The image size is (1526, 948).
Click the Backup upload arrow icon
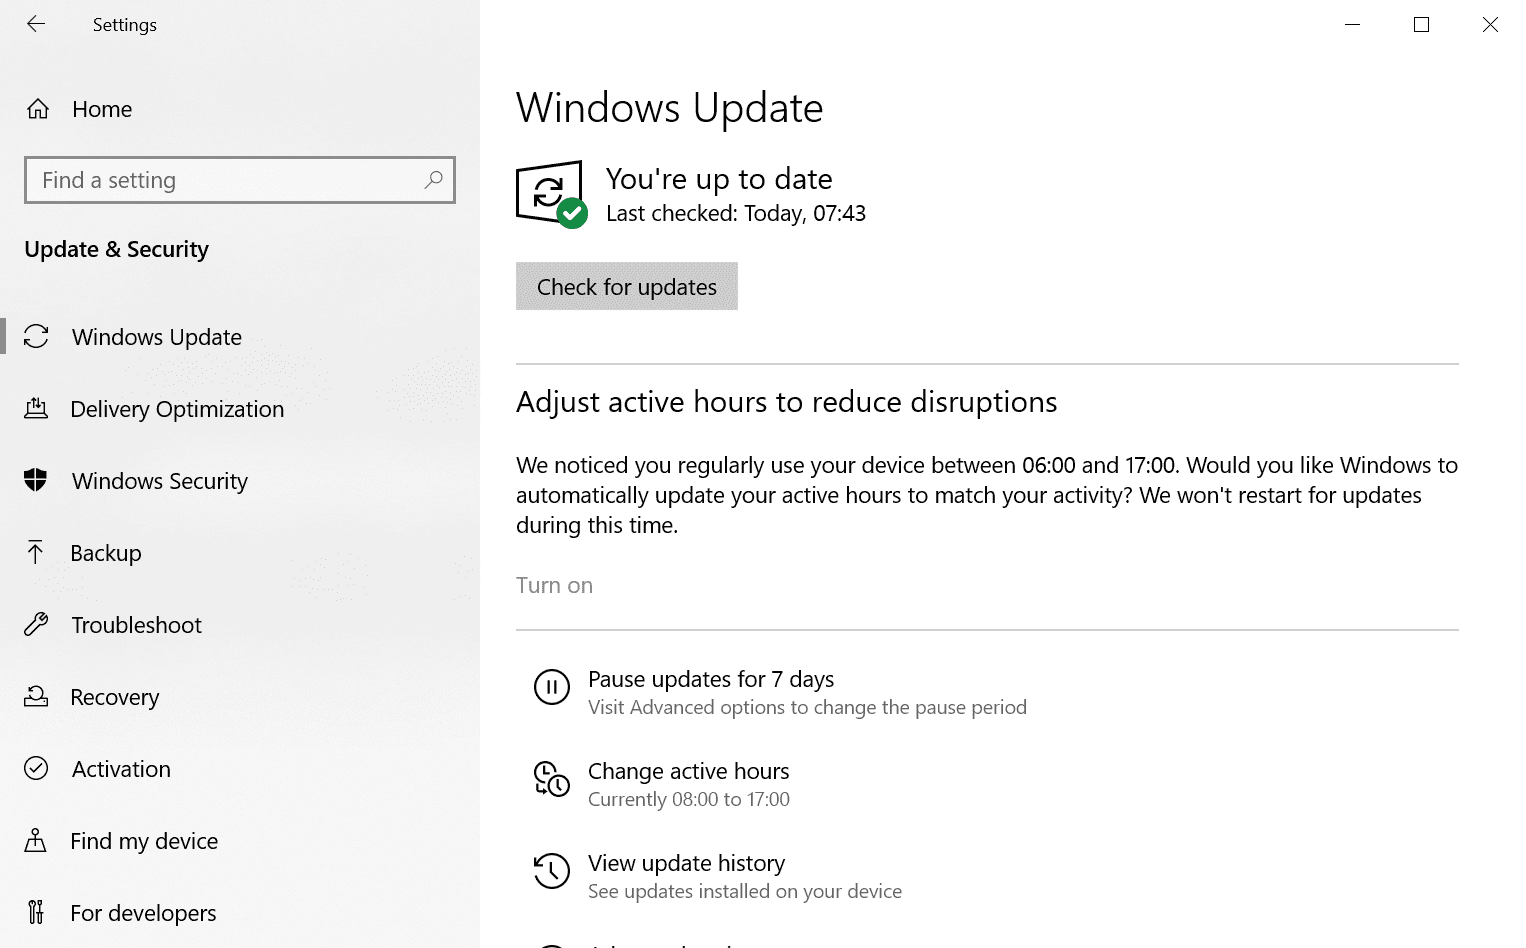37,552
